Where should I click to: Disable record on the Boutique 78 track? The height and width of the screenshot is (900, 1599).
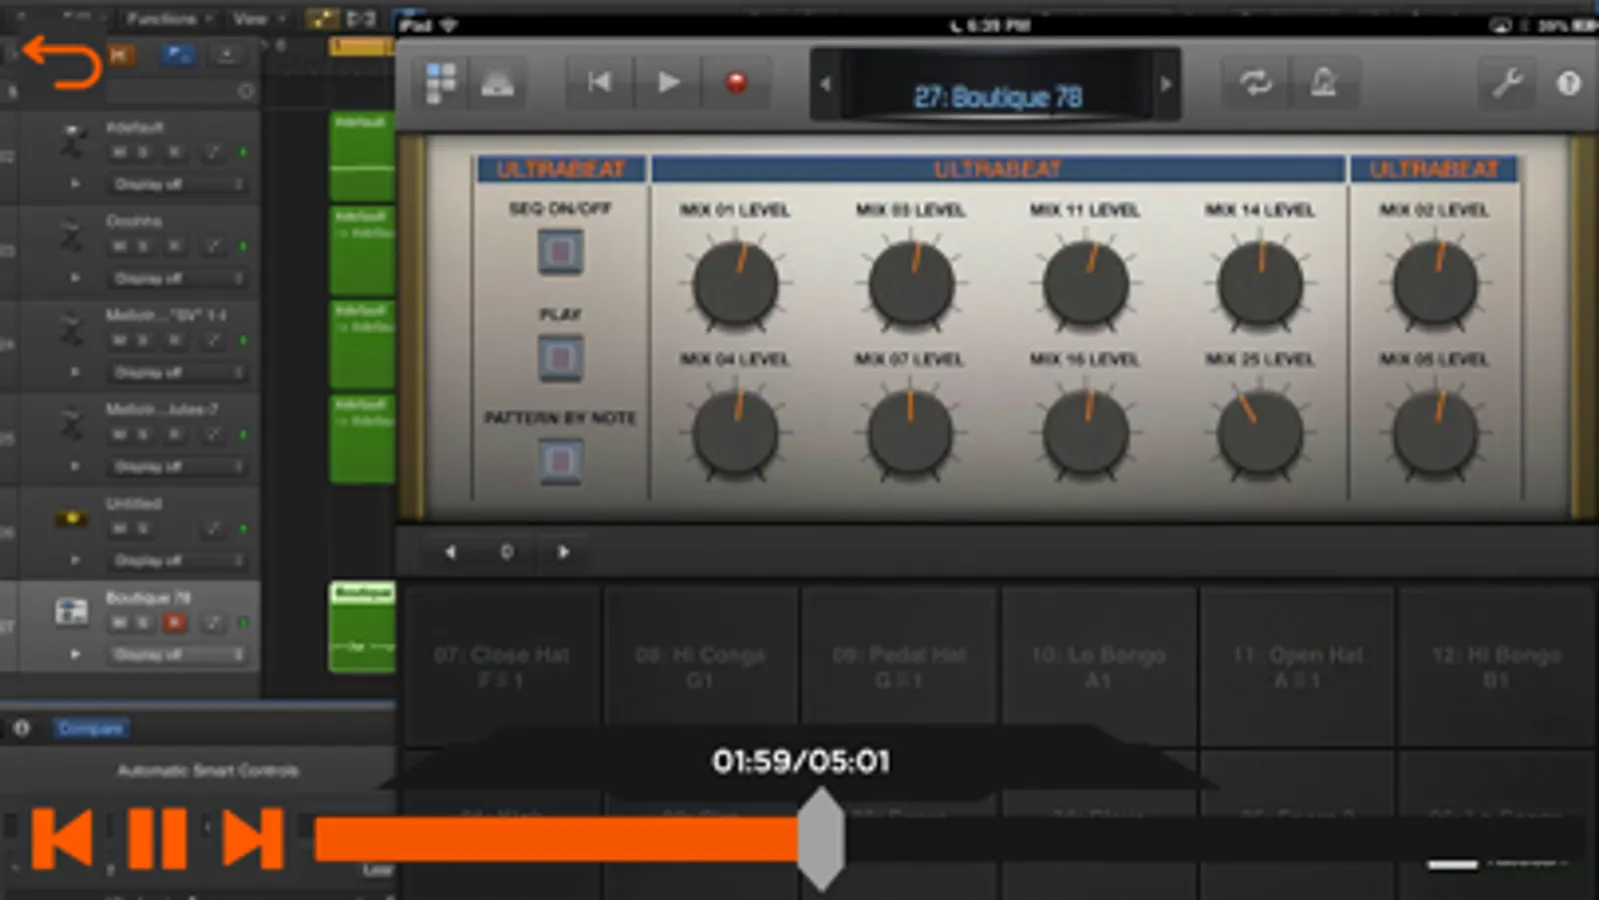[175, 623]
